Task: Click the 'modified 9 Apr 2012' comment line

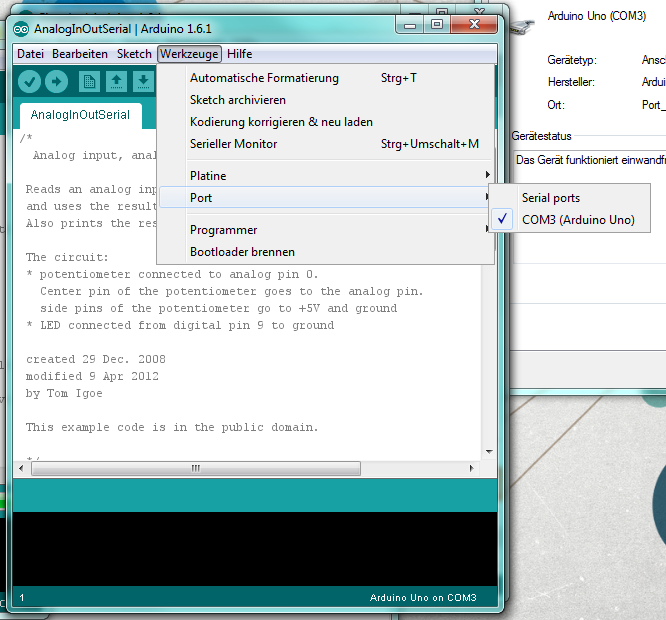Action: point(92,376)
